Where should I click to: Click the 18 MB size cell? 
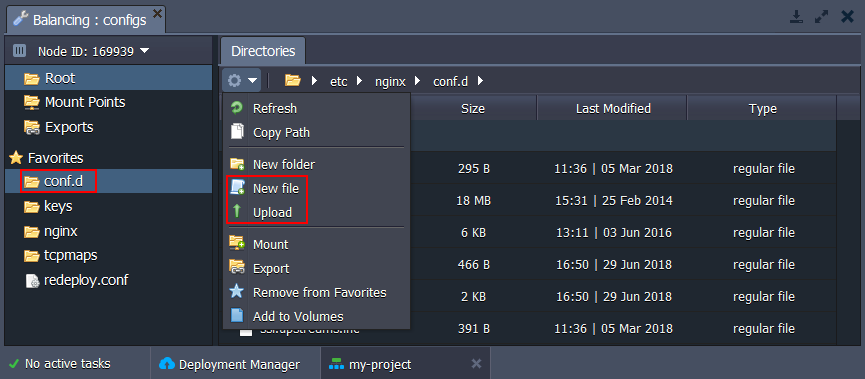[x=474, y=201]
